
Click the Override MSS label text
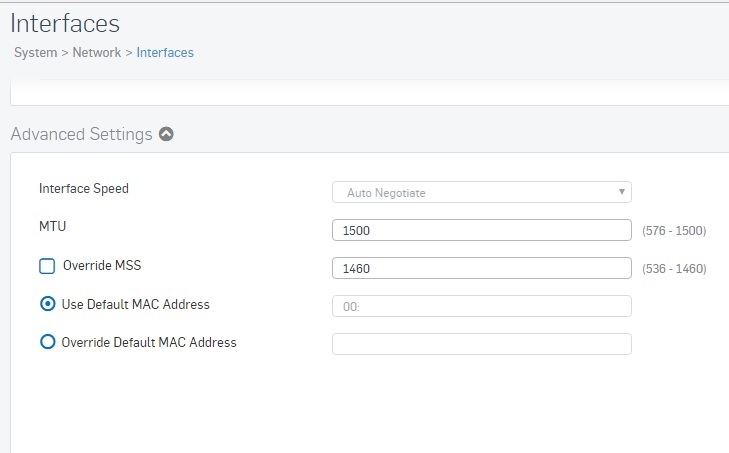(102, 265)
